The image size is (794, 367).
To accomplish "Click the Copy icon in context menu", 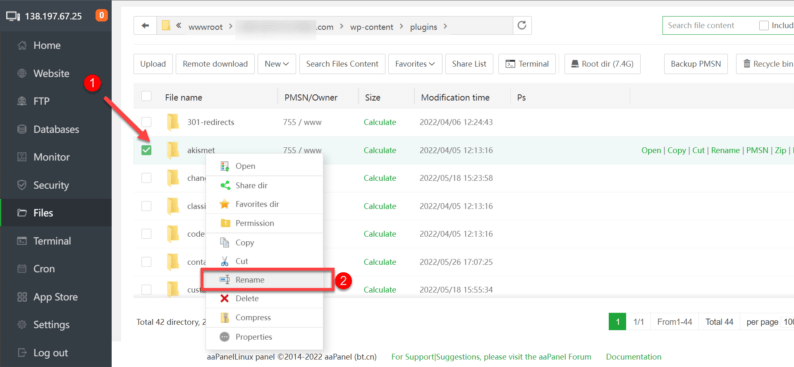I will [225, 242].
